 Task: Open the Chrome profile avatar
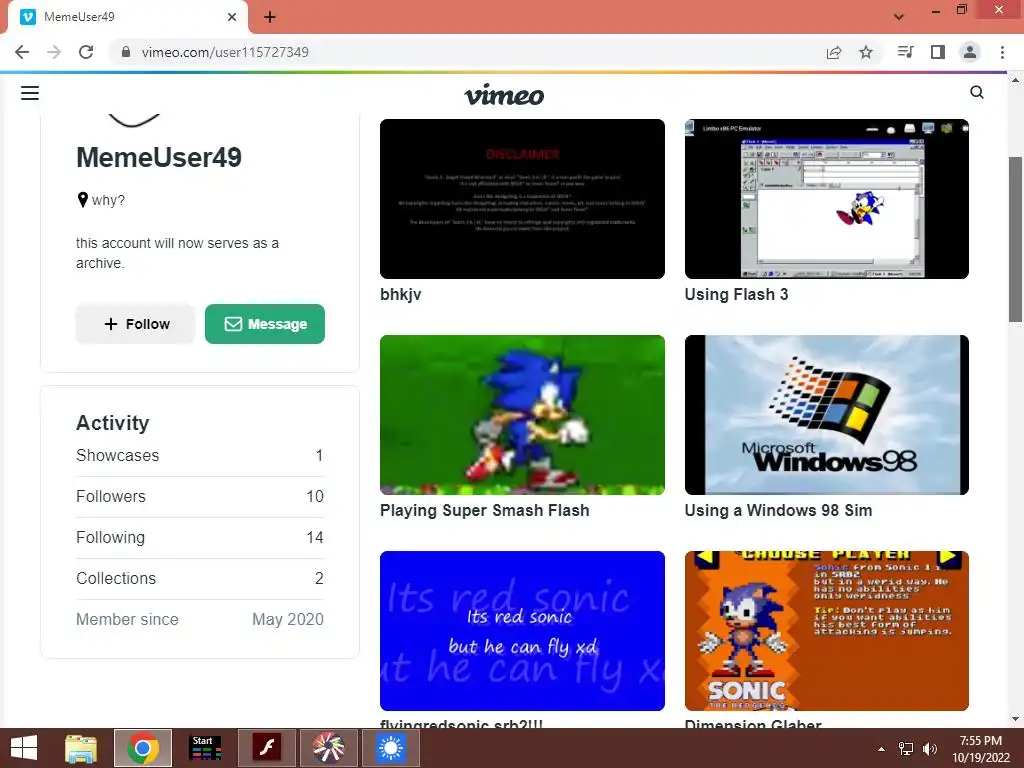click(x=970, y=52)
